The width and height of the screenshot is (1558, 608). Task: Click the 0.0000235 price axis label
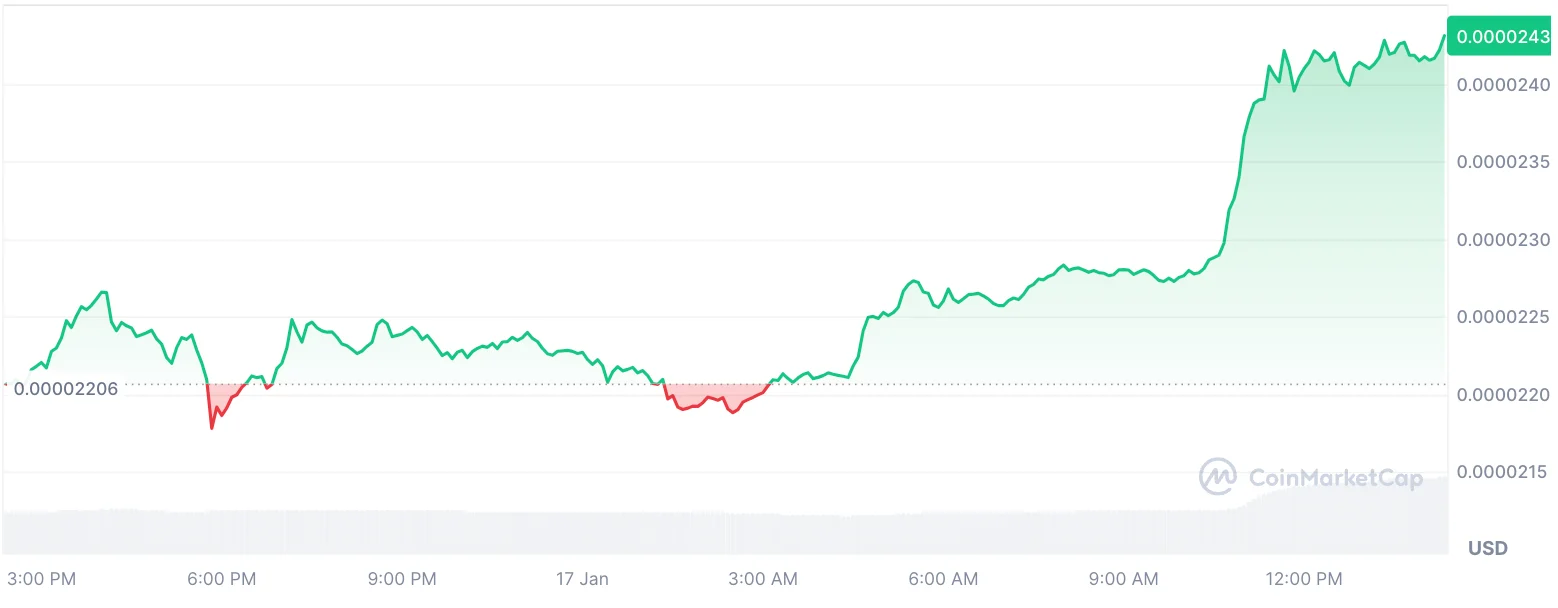pos(1502,162)
